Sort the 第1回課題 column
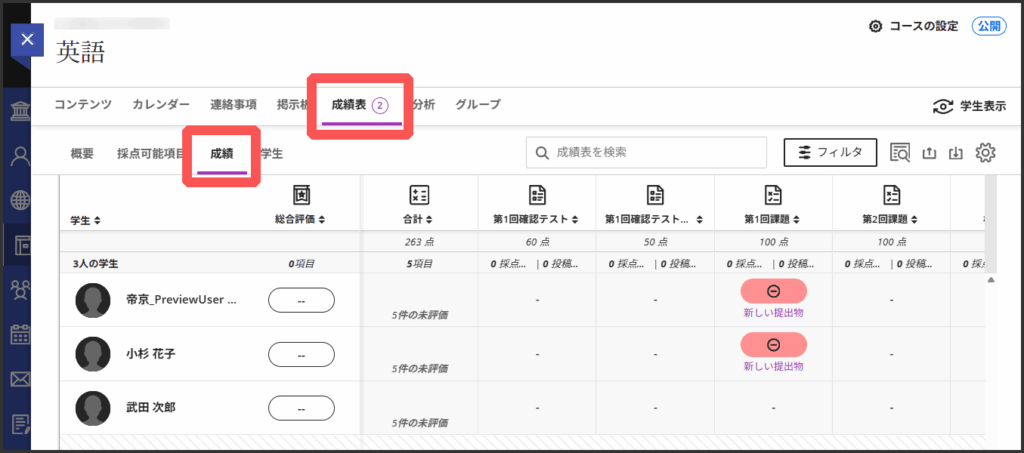Image resolution: width=1024 pixels, height=453 pixels. pos(773,218)
